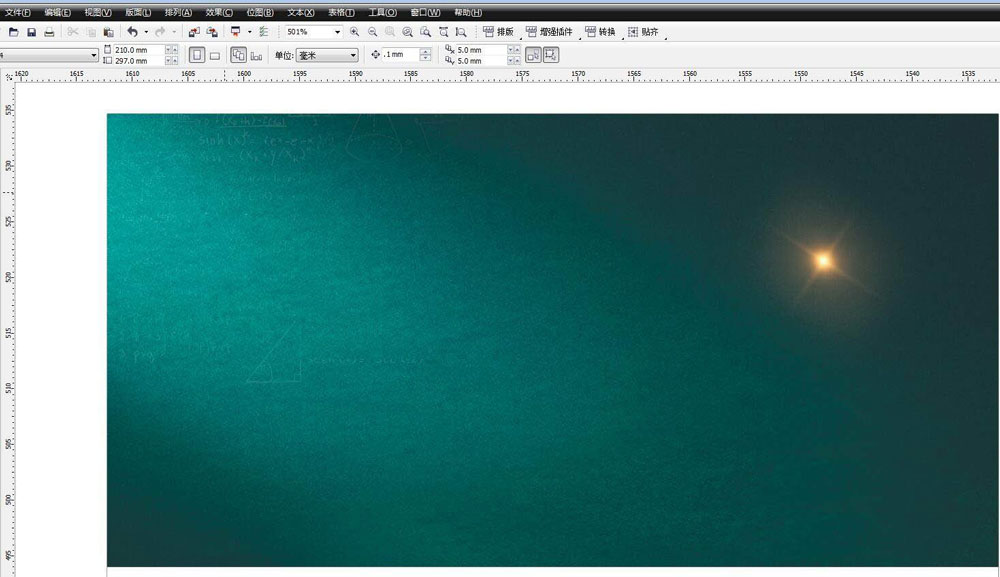The image size is (1000, 577).
Task: Click the greyed-out zoom to selected icon
Action: [390, 32]
